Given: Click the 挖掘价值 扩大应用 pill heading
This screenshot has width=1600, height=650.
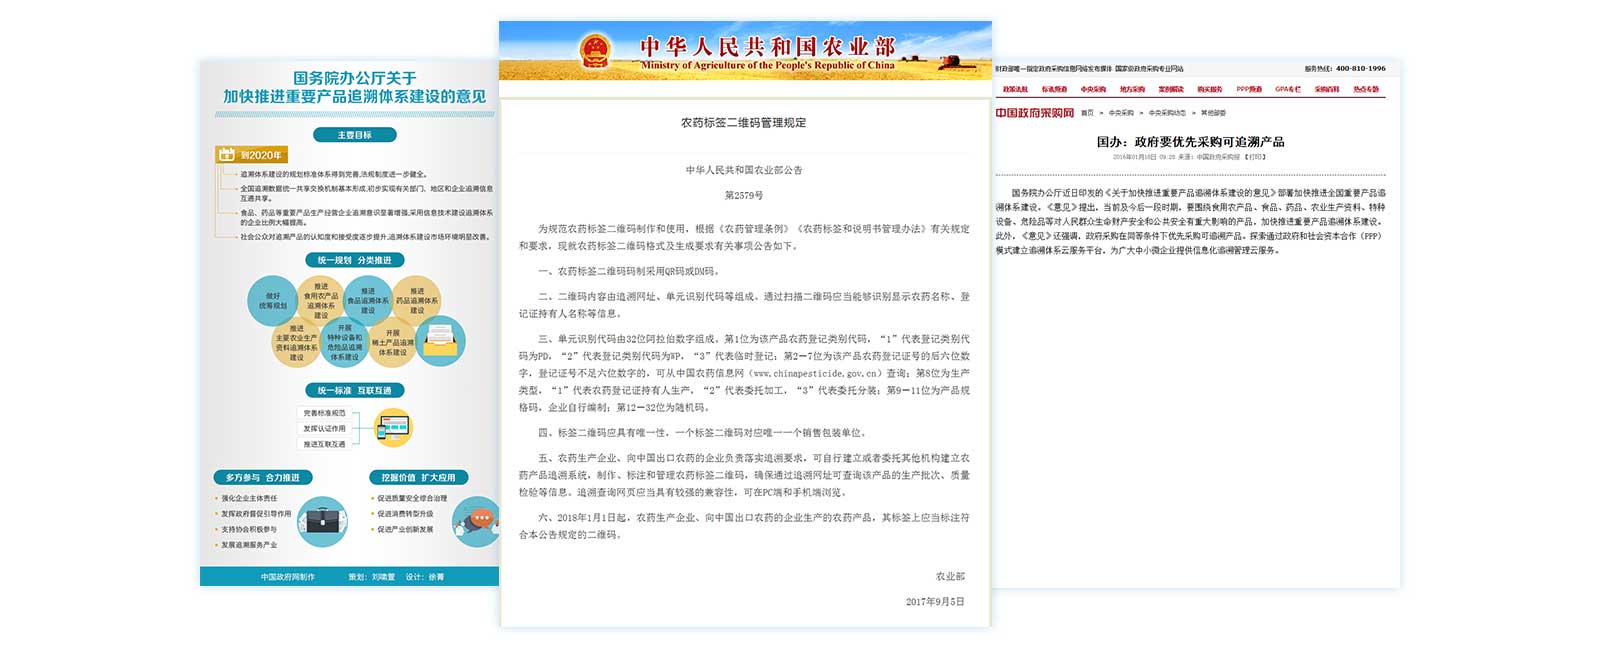Looking at the screenshot, I should (418, 477).
